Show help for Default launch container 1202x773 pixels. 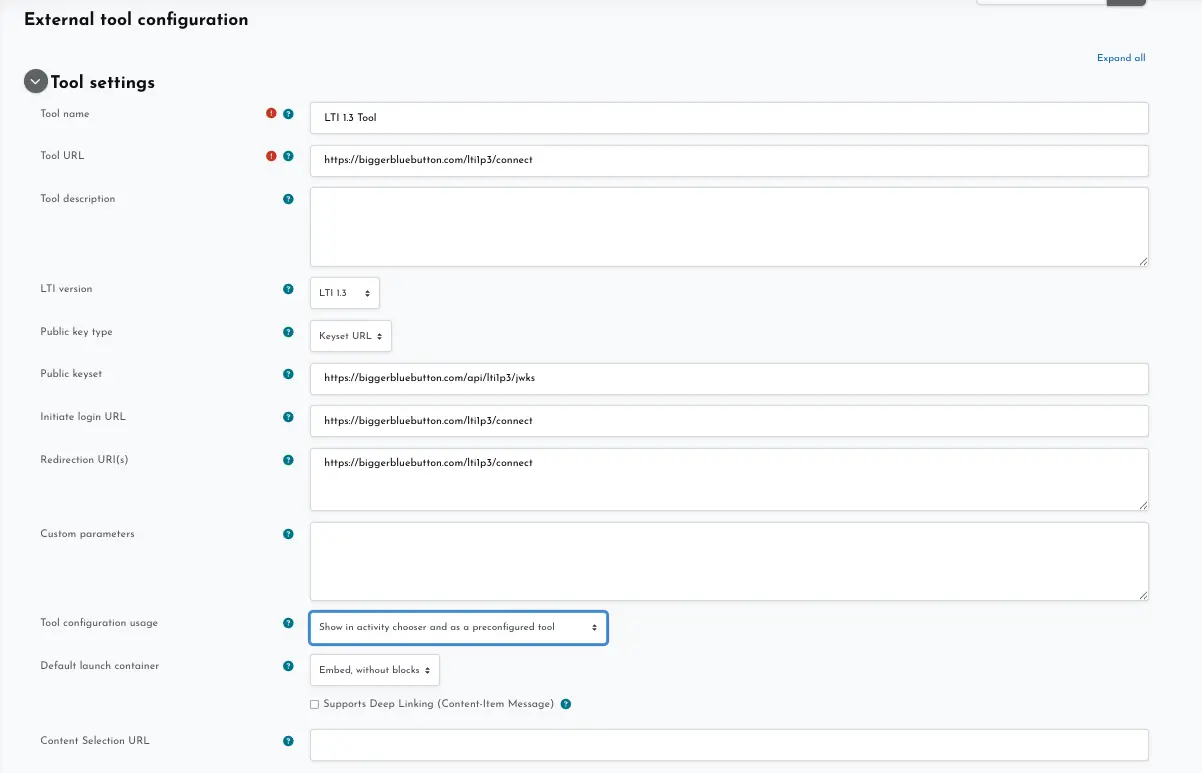288,666
